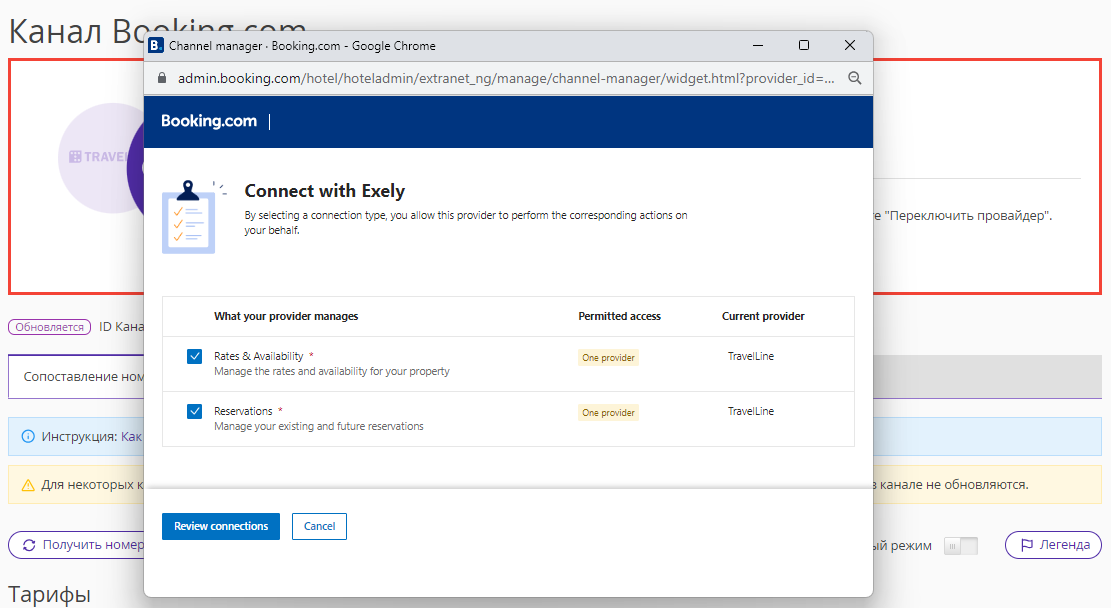Screen dimensions: 1111x608
Task: Click the Тарифы heading in background page
Action: [50, 594]
